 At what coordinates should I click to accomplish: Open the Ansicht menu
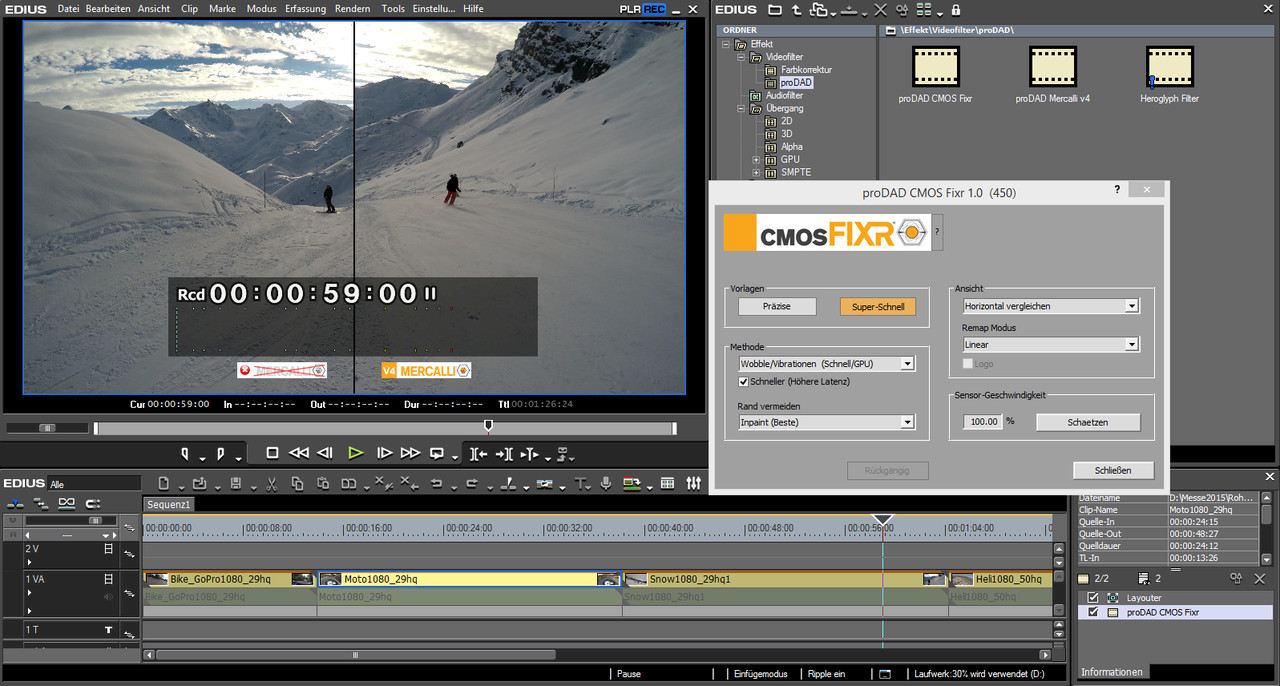[154, 9]
